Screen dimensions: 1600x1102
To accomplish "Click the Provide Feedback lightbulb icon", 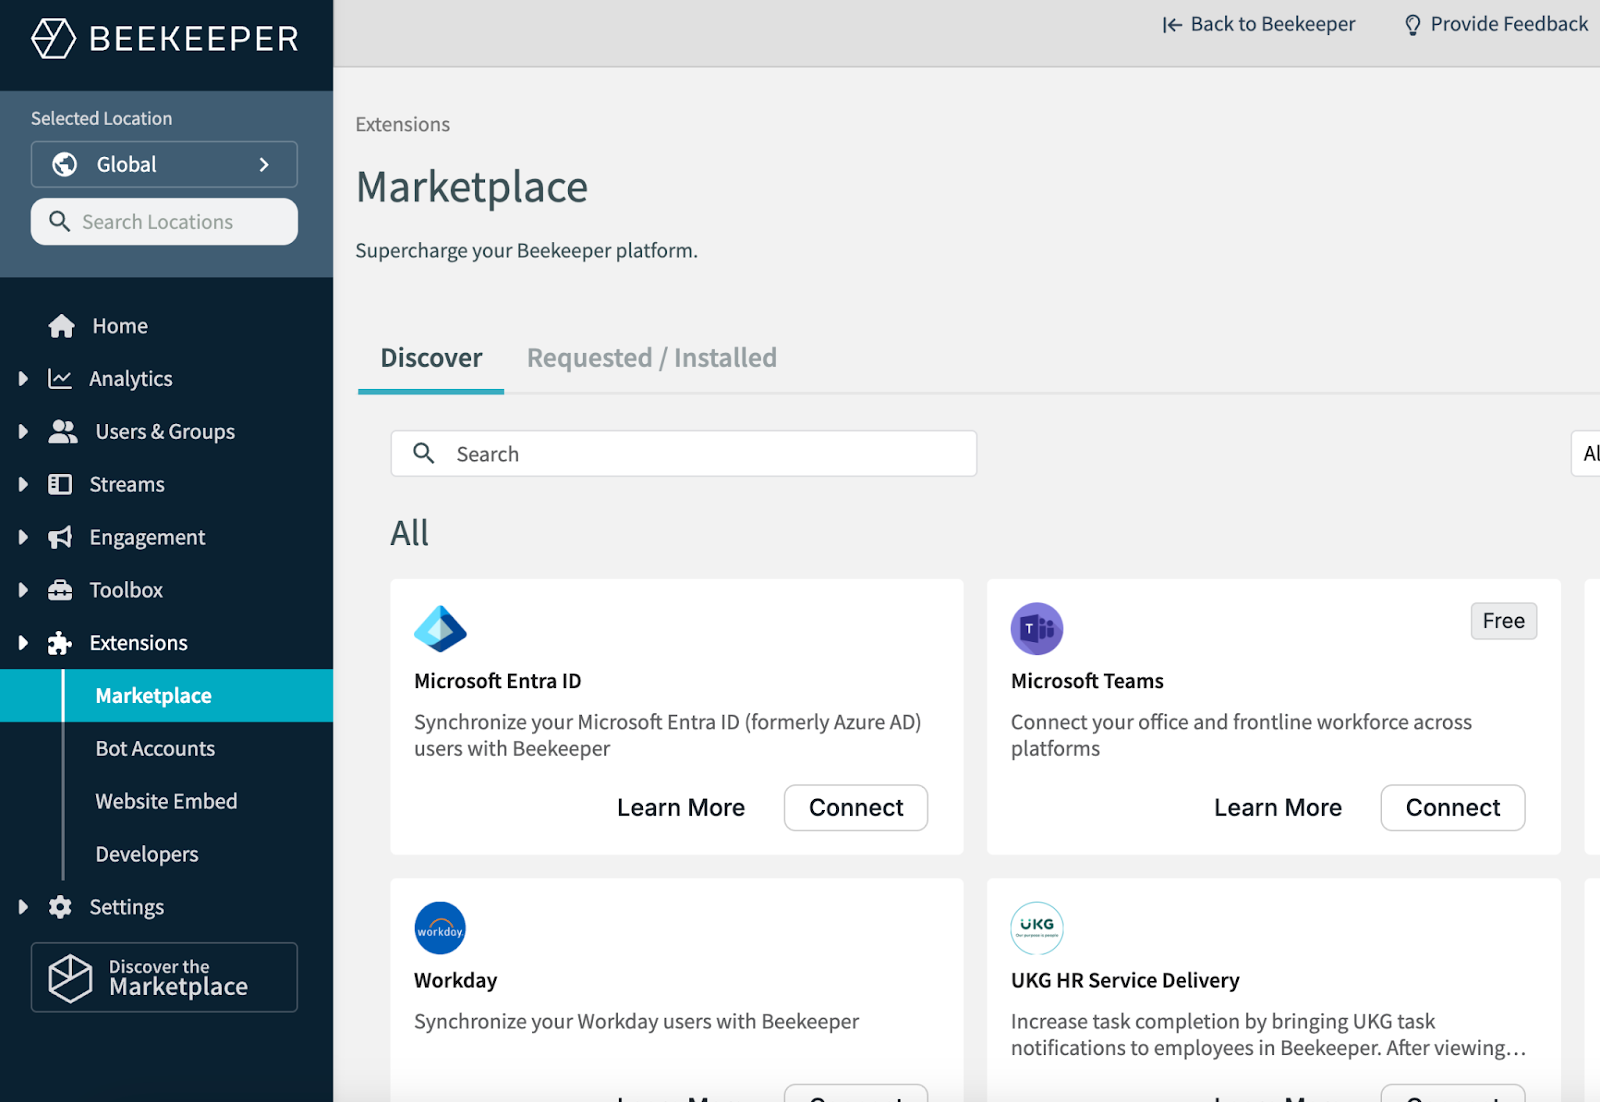I will tap(1412, 25).
